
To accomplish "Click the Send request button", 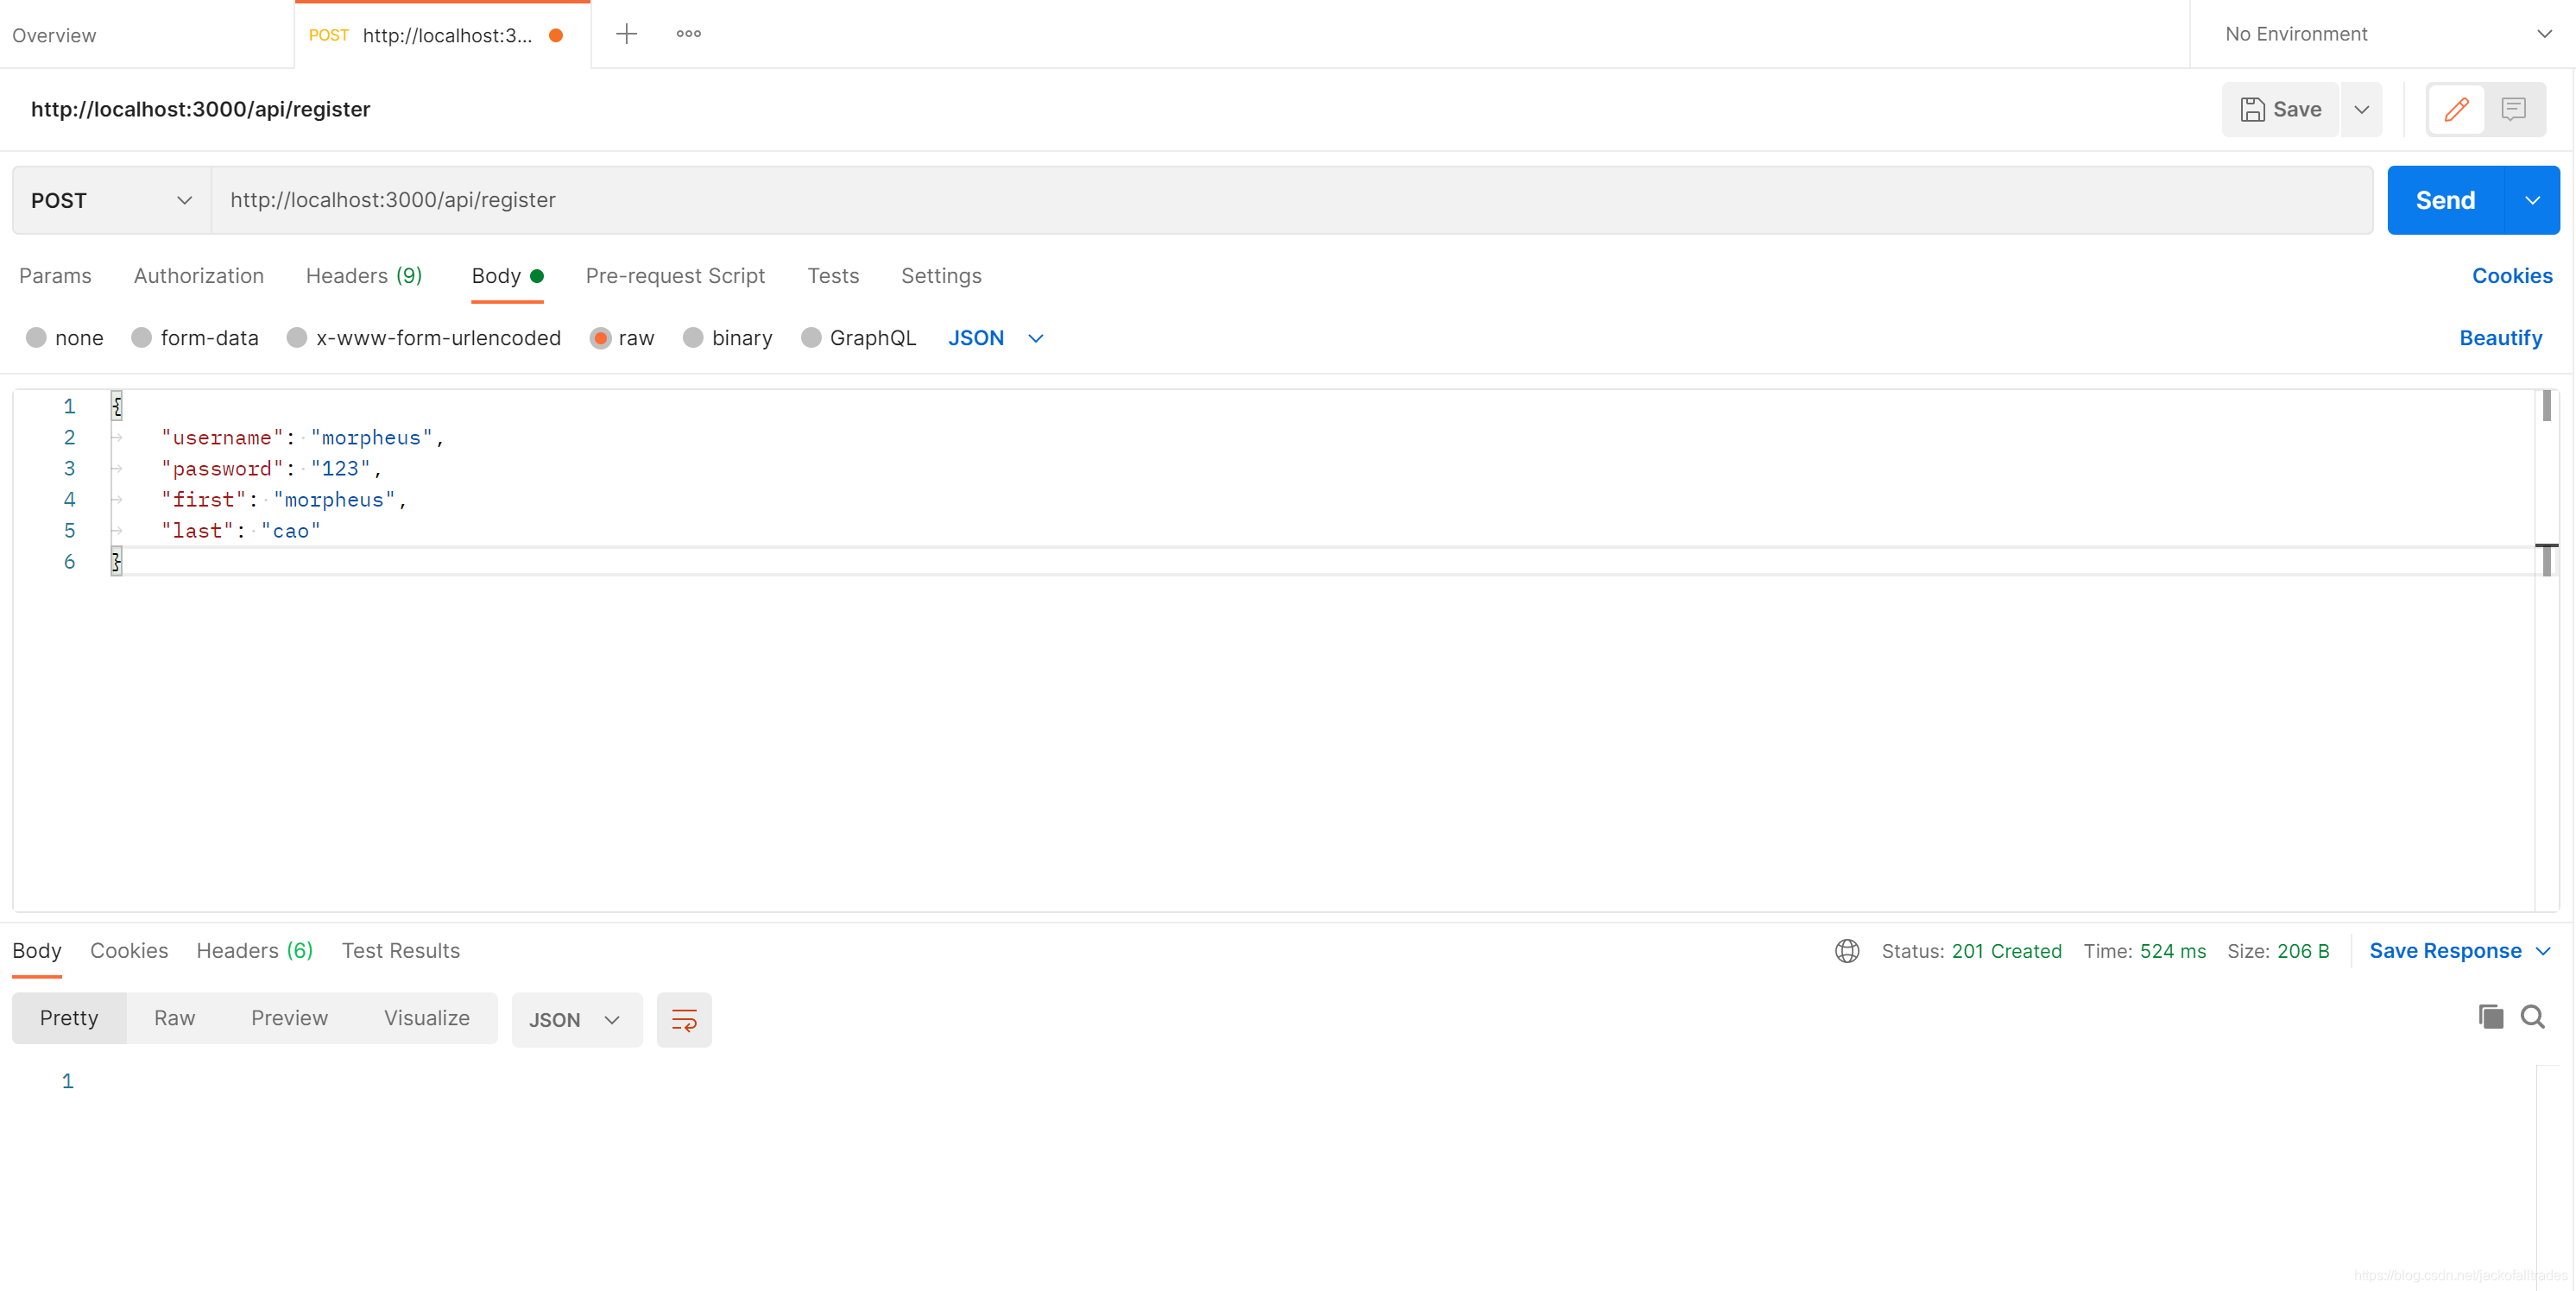I will 2446,199.
